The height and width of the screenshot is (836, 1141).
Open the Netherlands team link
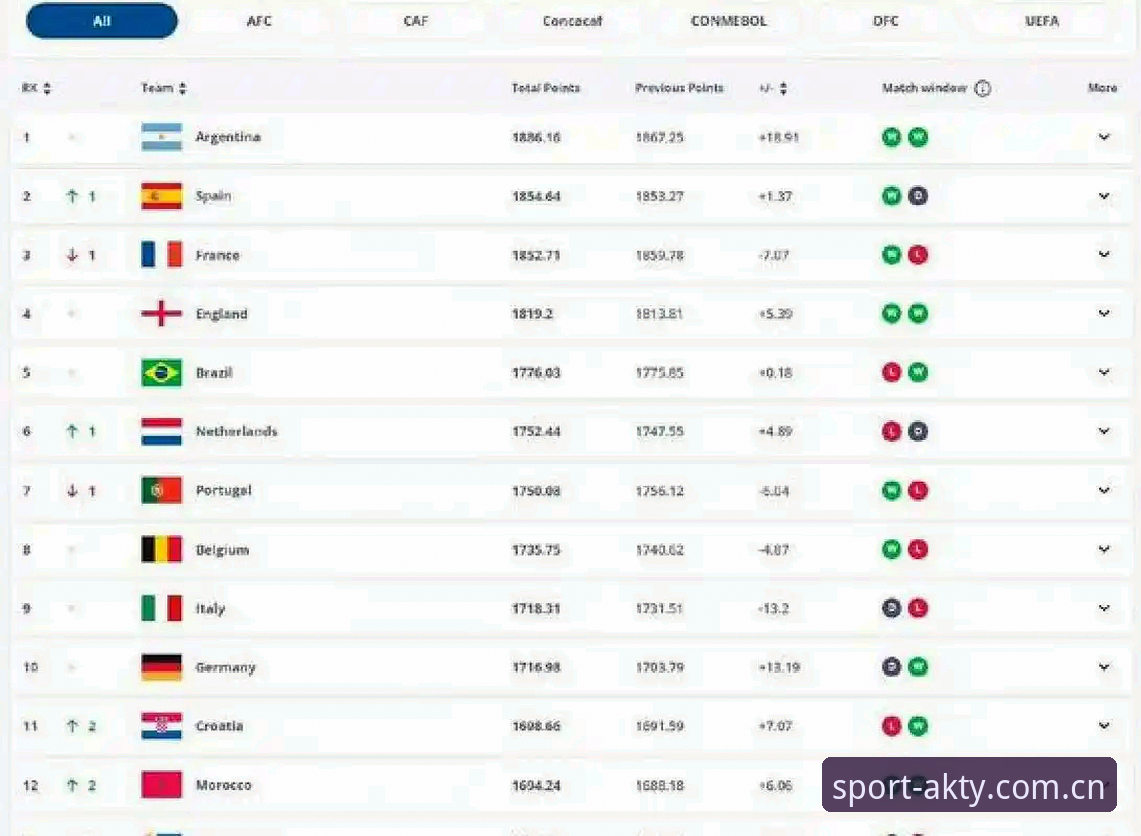[236, 431]
